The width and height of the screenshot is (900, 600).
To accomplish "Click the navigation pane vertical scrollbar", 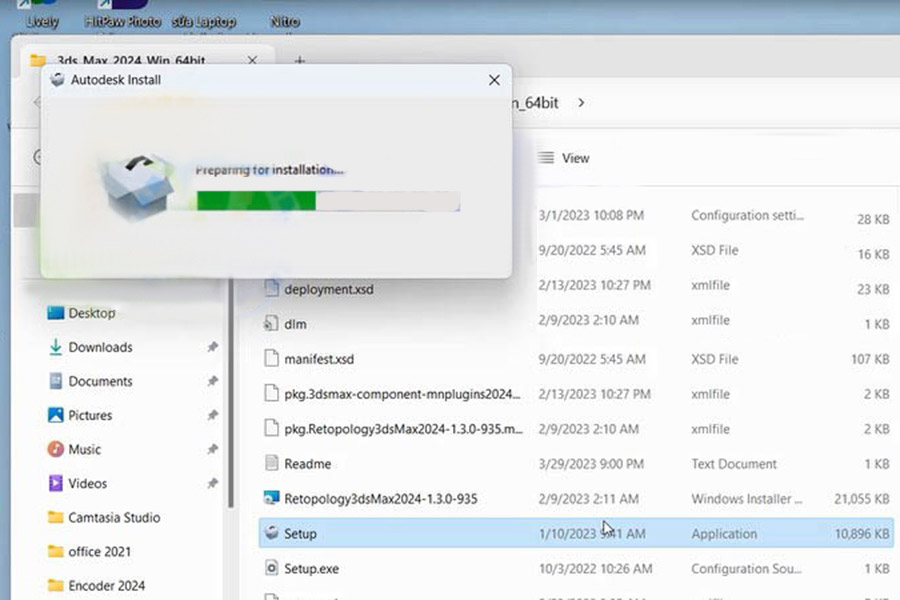I will [231, 400].
